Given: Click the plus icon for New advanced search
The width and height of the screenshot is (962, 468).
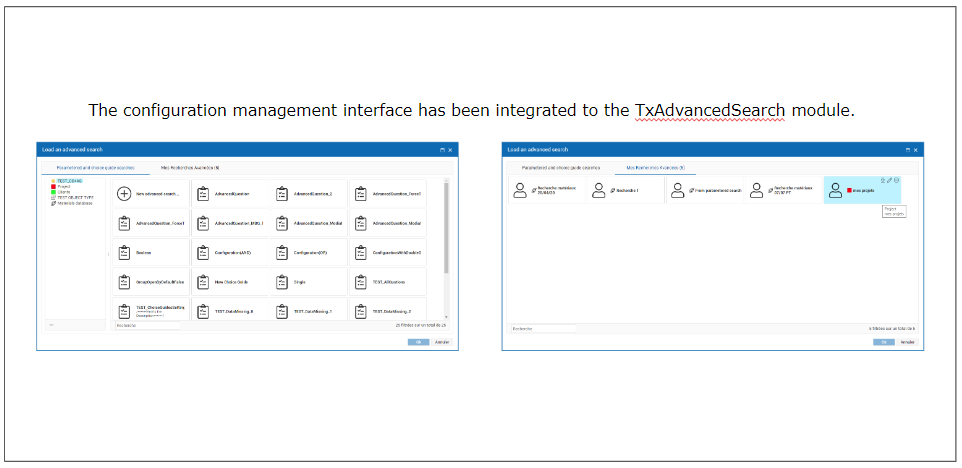Looking at the screenshot, I should [x=124, y=194].
